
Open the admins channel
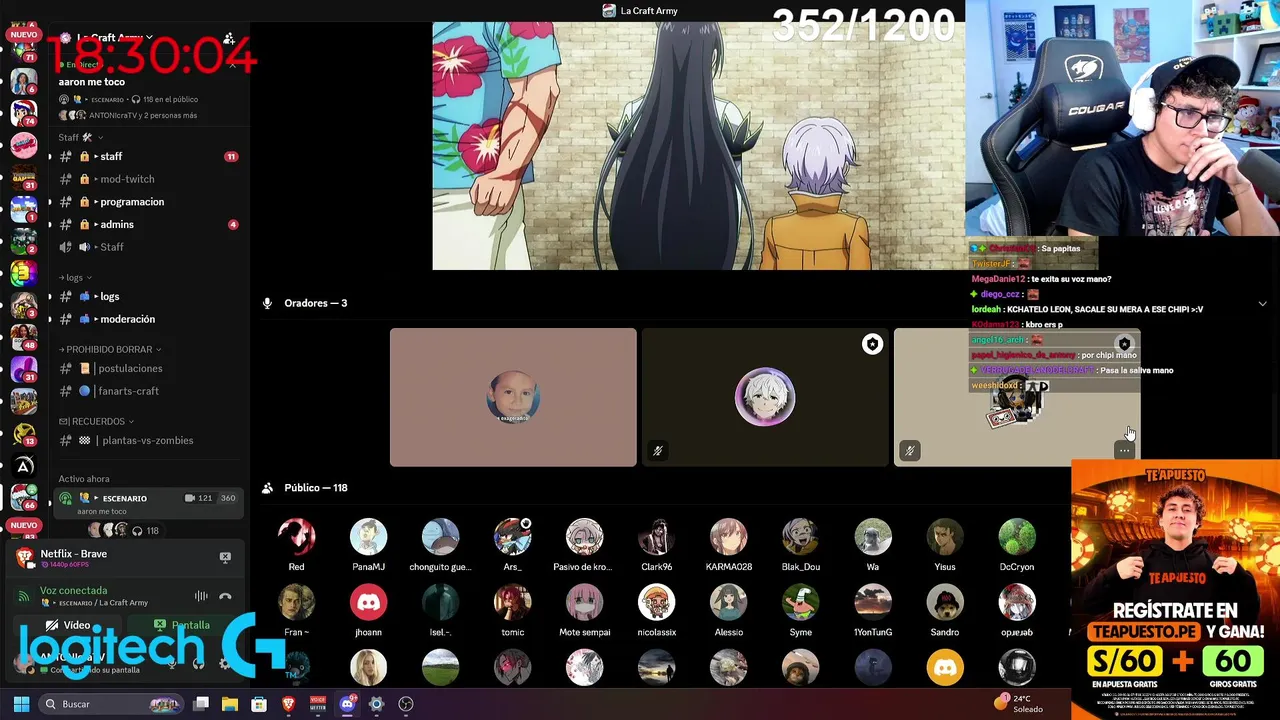(x=147, y=225)
